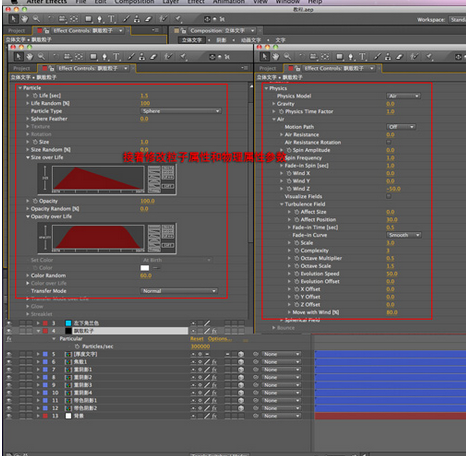Click the cyan color swatch of layer 3
Screen dimensions: 466x456
[68, 323]
